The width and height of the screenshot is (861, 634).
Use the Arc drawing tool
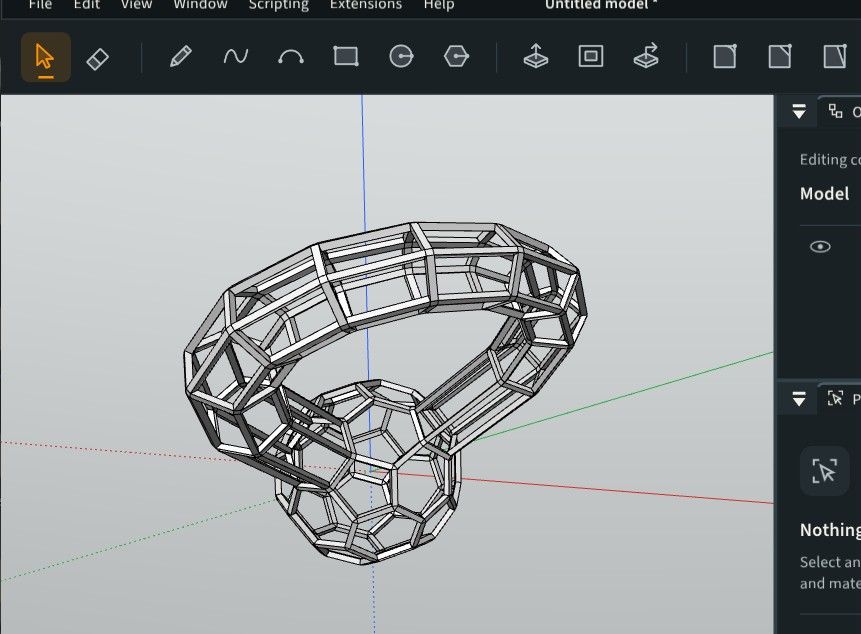pyautogui.click(x=291, y=57)
